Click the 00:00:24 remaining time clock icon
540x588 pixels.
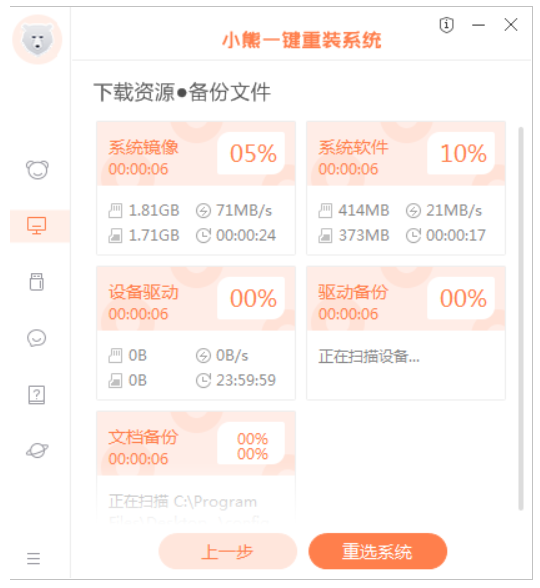[x=203, y=236]
